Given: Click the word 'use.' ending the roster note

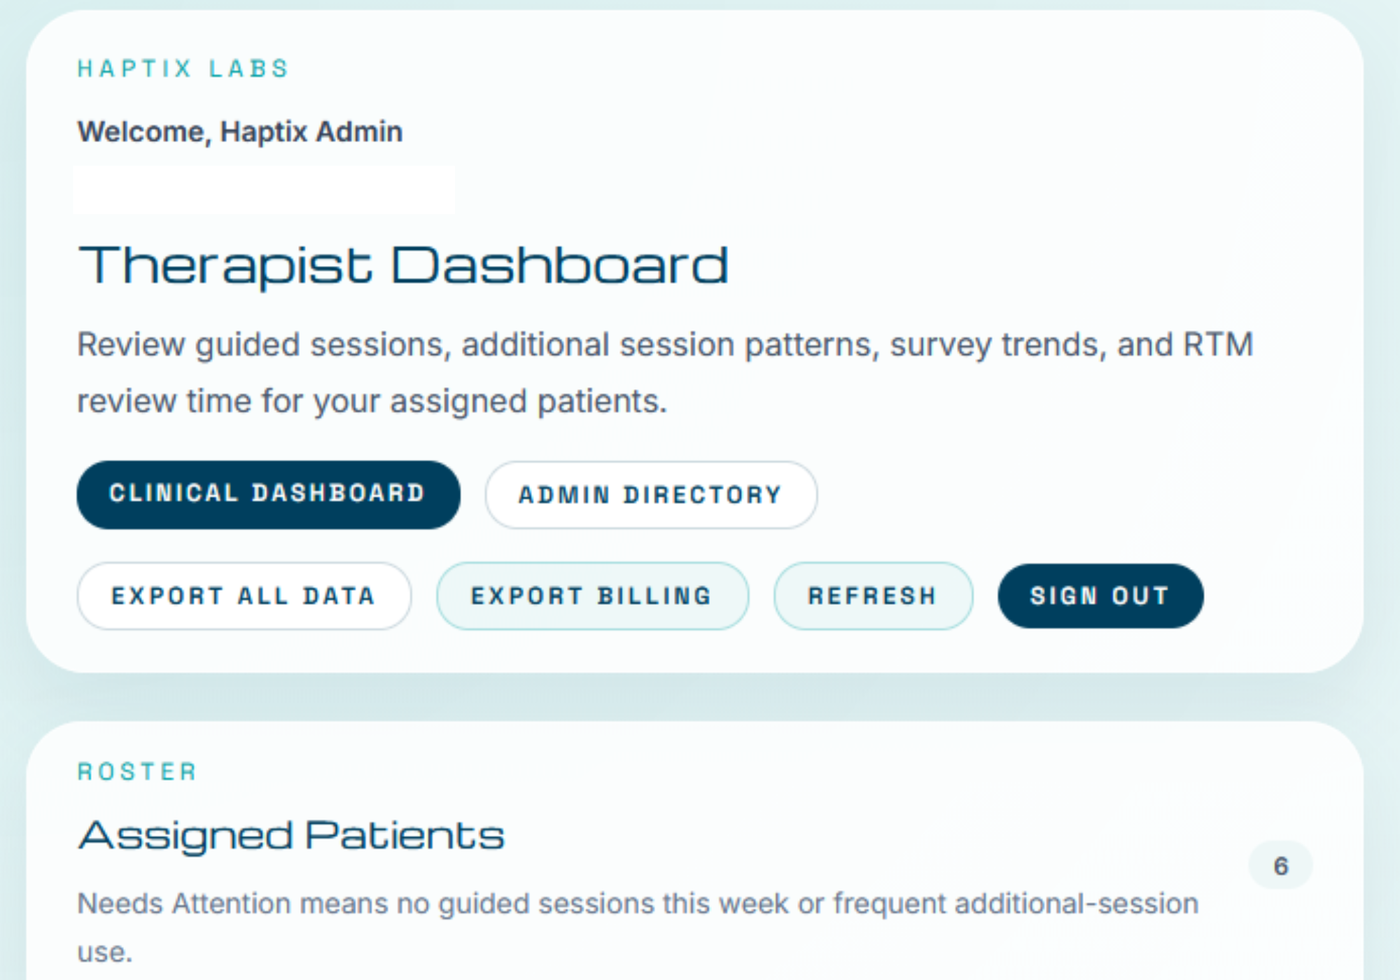Looking at the screenshot, I should 105,952.
